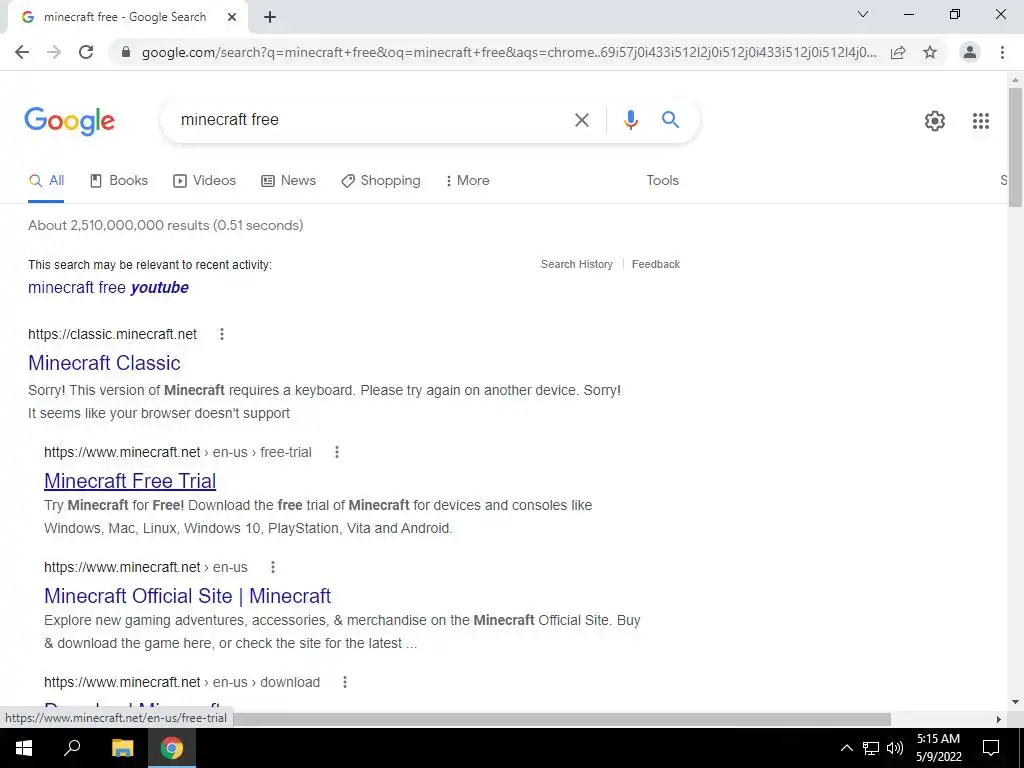Reload the page
Image resolution: width=1024 pixels, height=768 pixels.
[x=86, y=52]
